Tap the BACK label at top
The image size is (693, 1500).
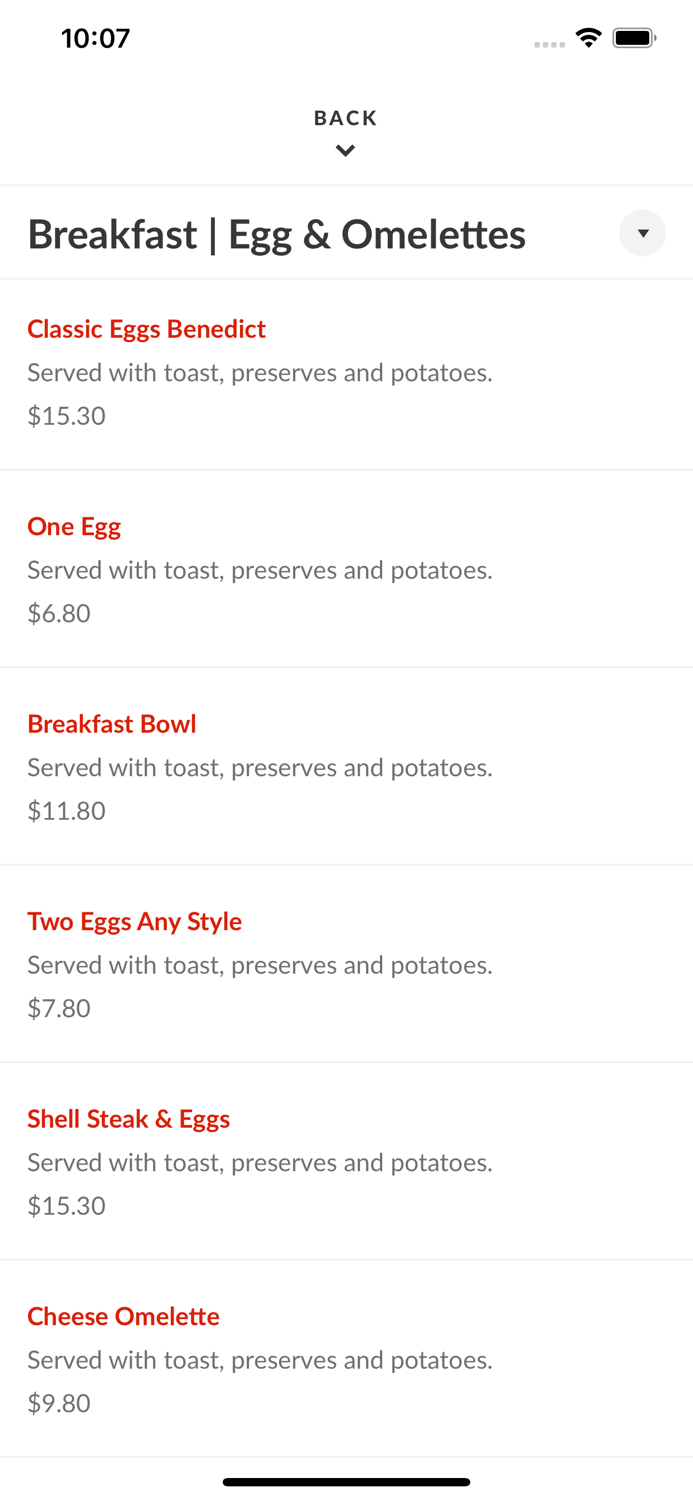pos(345,118)
